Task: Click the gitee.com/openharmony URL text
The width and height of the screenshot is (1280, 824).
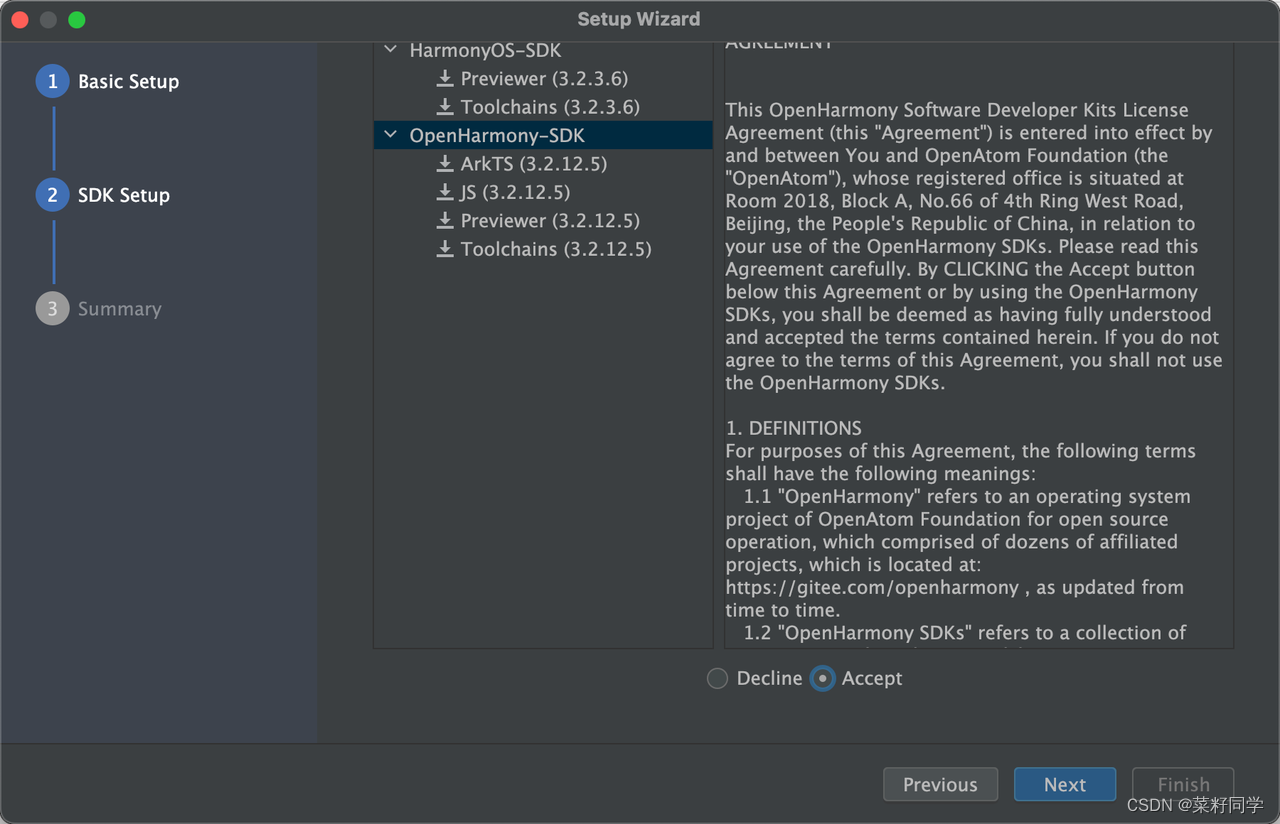Action: click(x=872, y=588)
